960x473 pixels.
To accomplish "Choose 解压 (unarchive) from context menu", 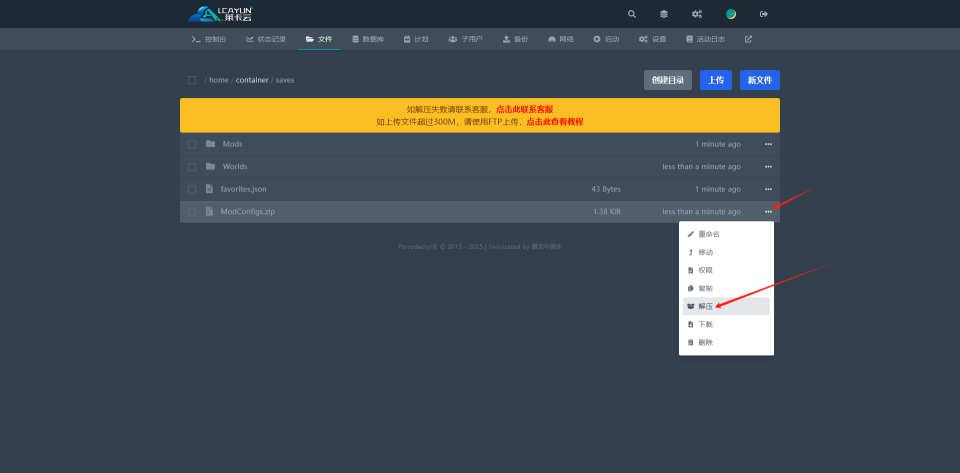I will (x=706, y=306).
